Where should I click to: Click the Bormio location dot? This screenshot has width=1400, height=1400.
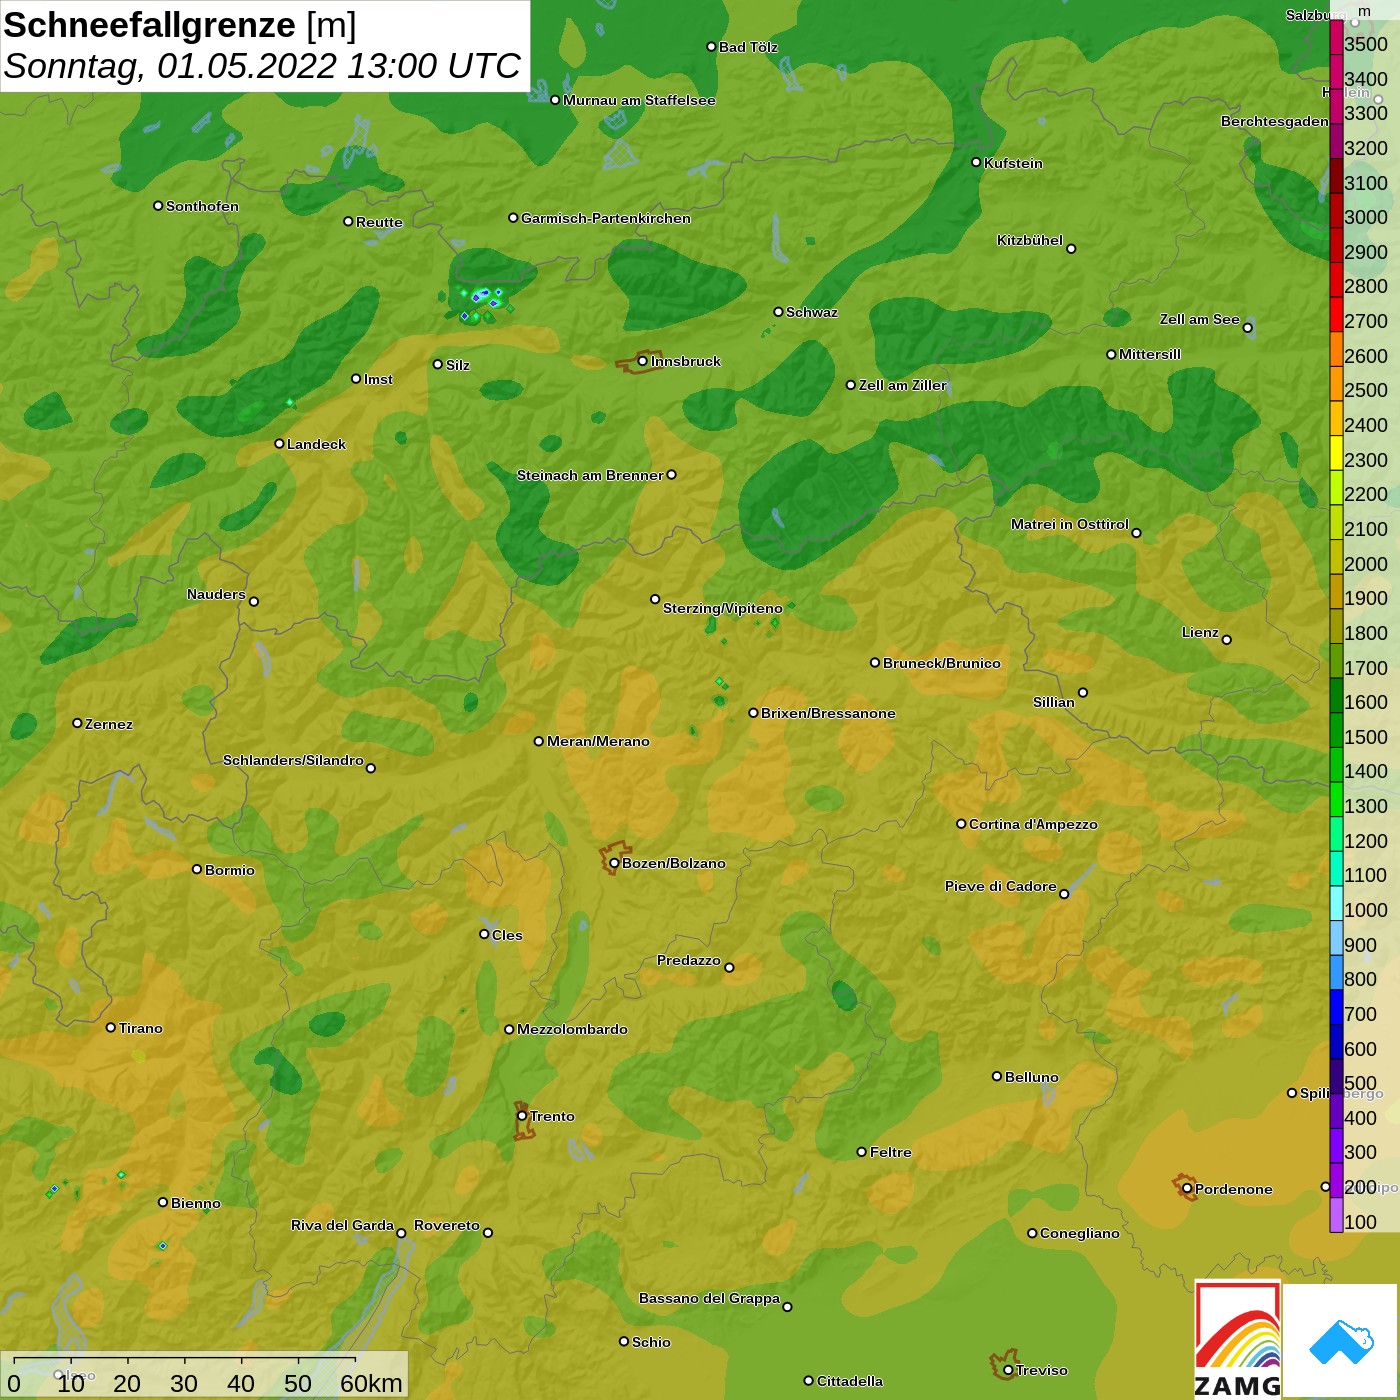197,869
